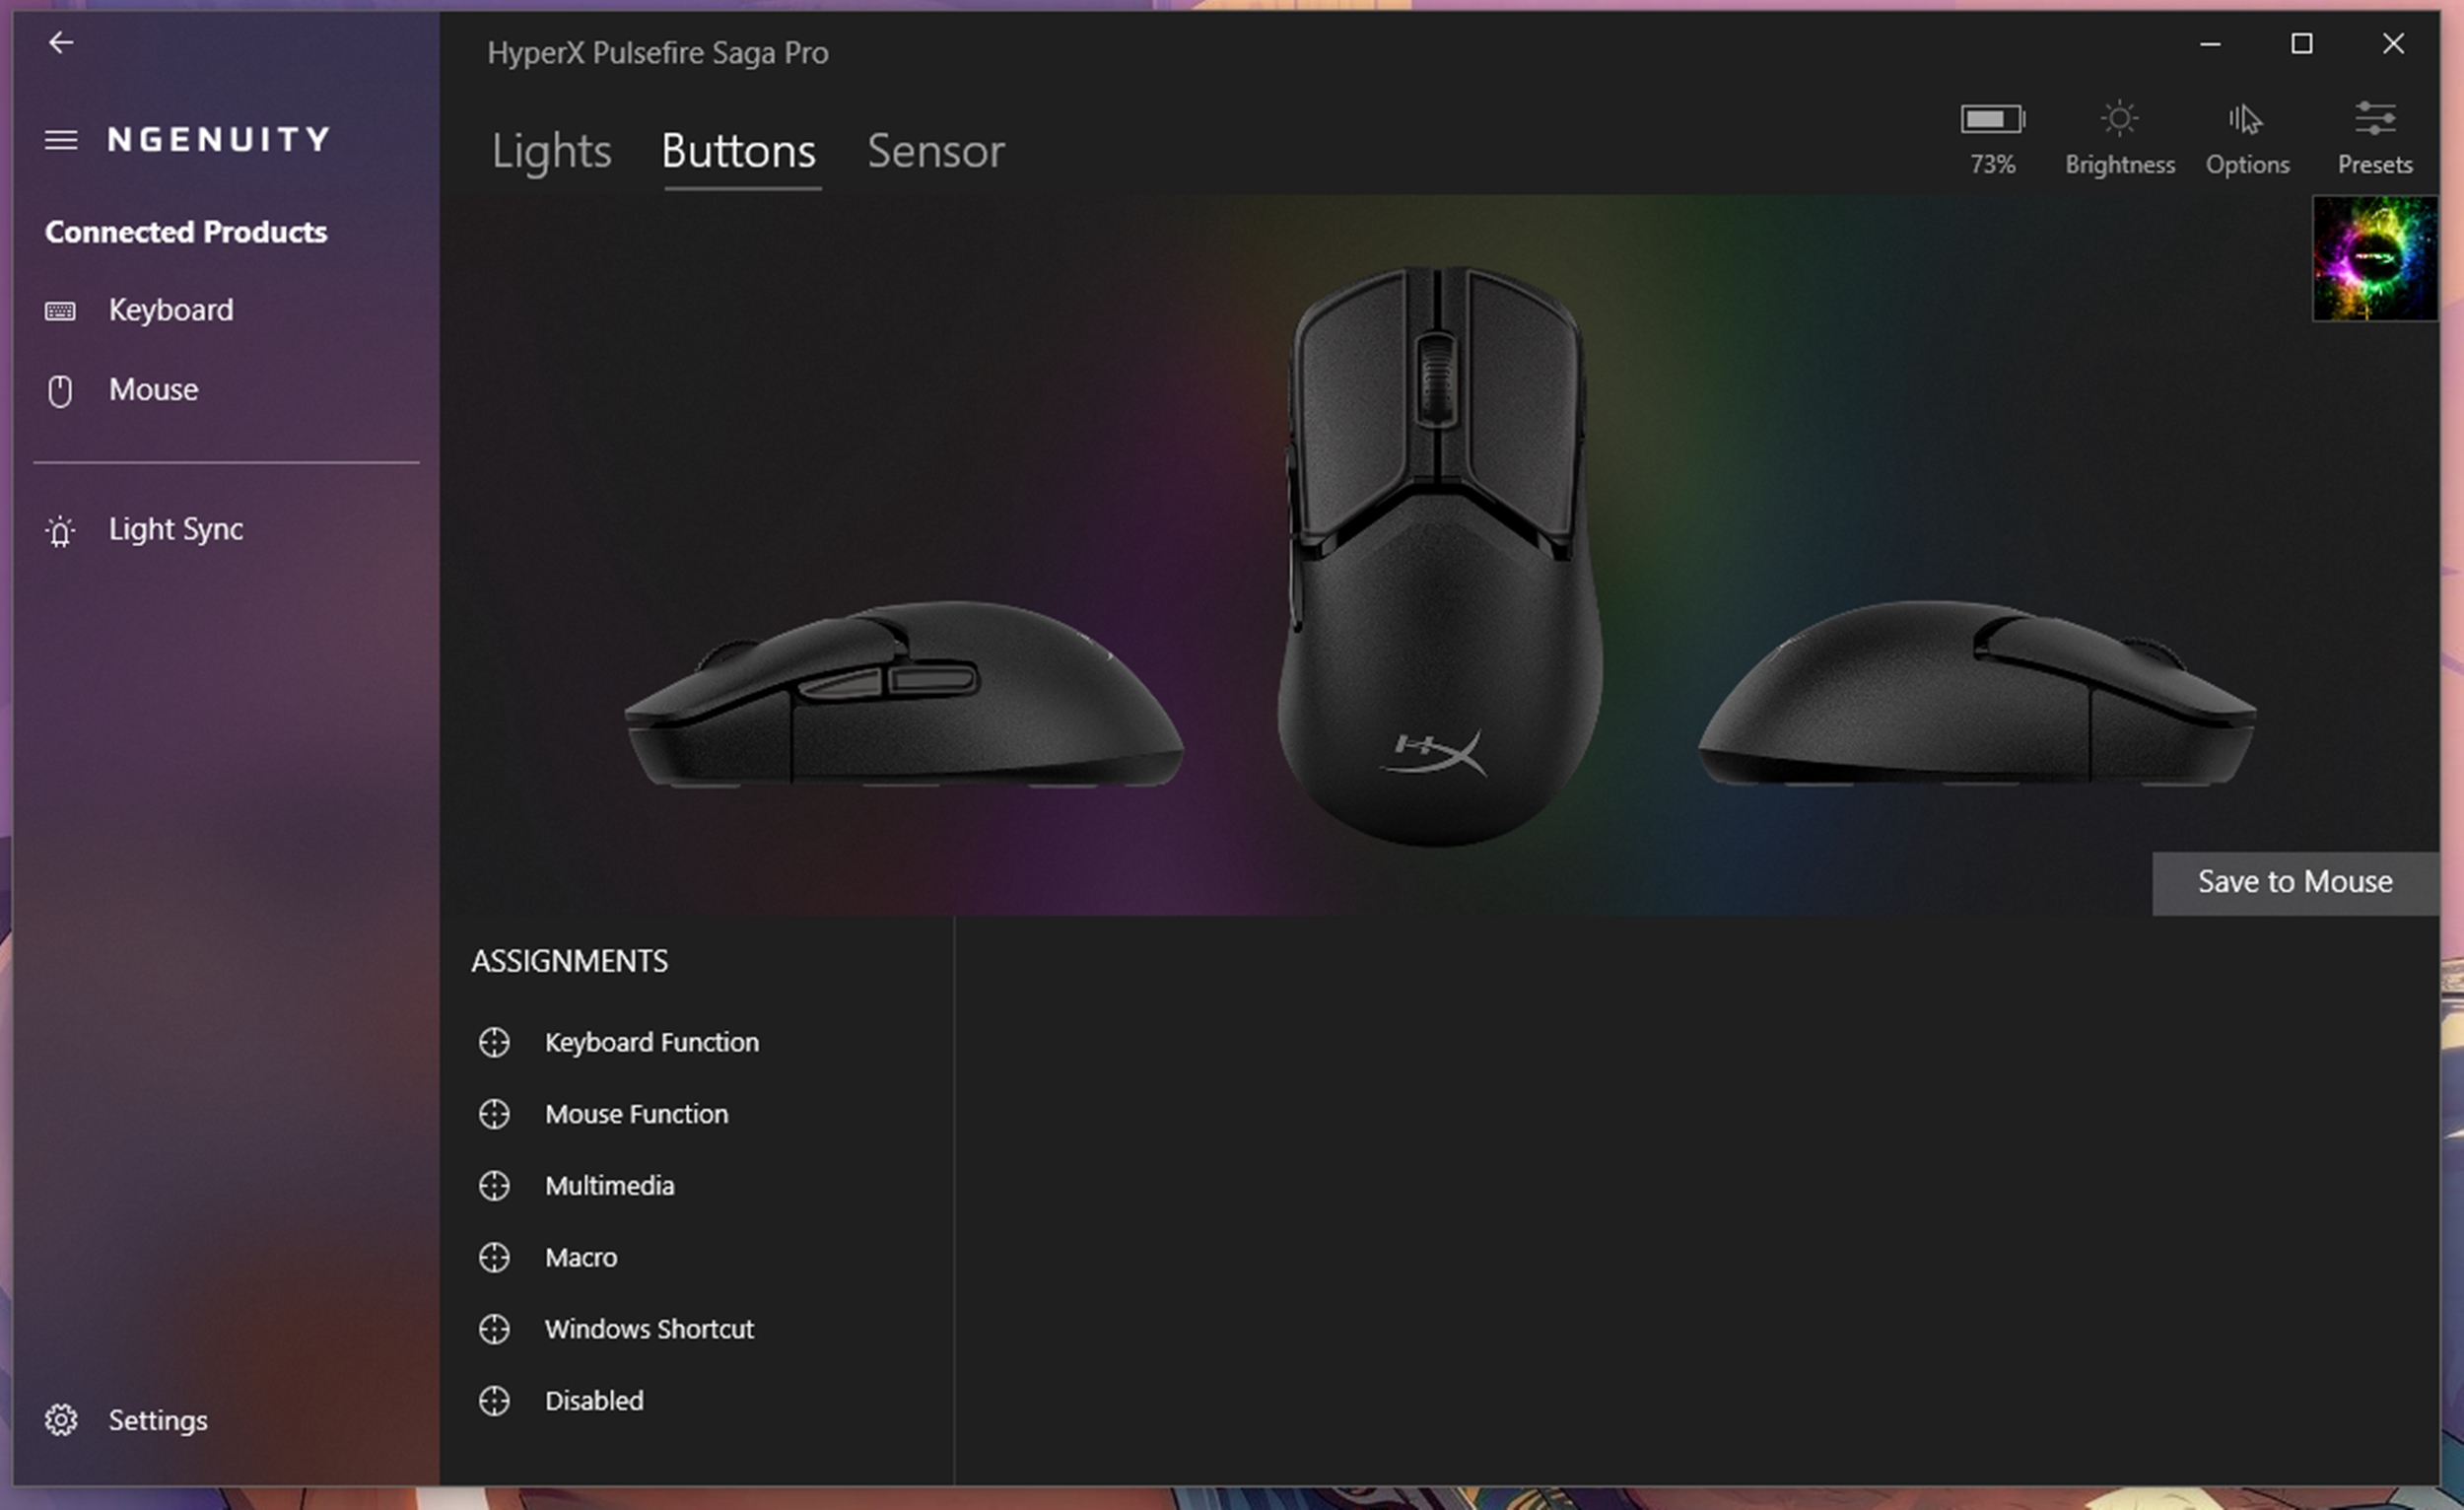Check the battery level indicator
The width and height of the screenshot is (2464, 1510).
[1992, 119]
